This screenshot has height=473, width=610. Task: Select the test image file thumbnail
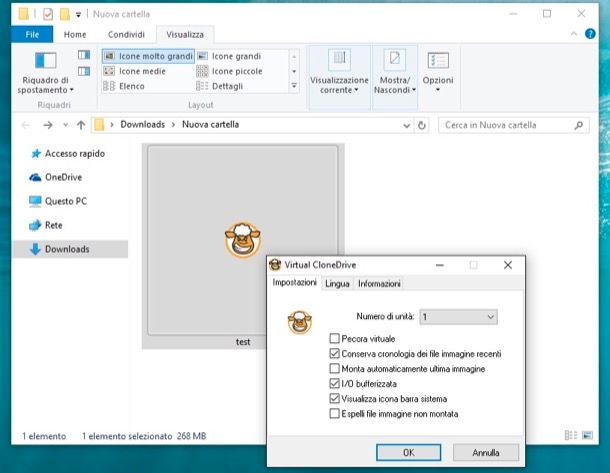pyautogui.click(x=243, y=240)
